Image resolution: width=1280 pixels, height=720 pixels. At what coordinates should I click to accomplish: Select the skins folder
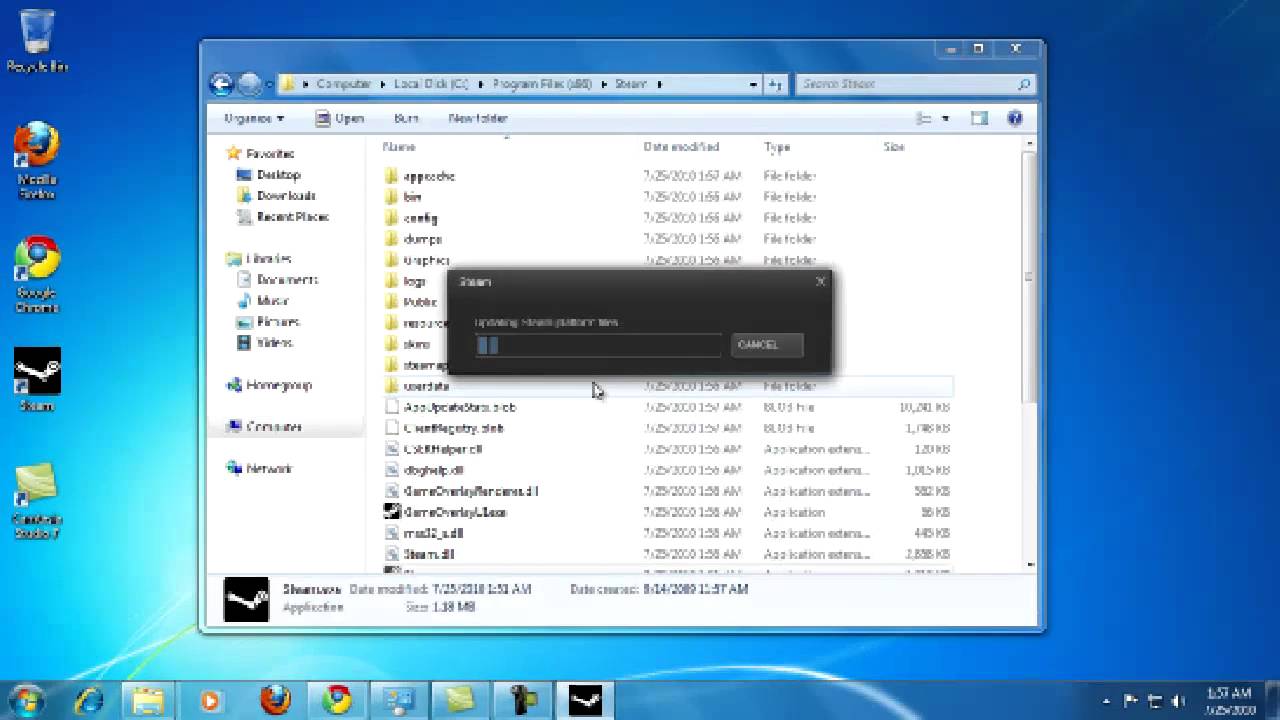[x=416, y=344]
